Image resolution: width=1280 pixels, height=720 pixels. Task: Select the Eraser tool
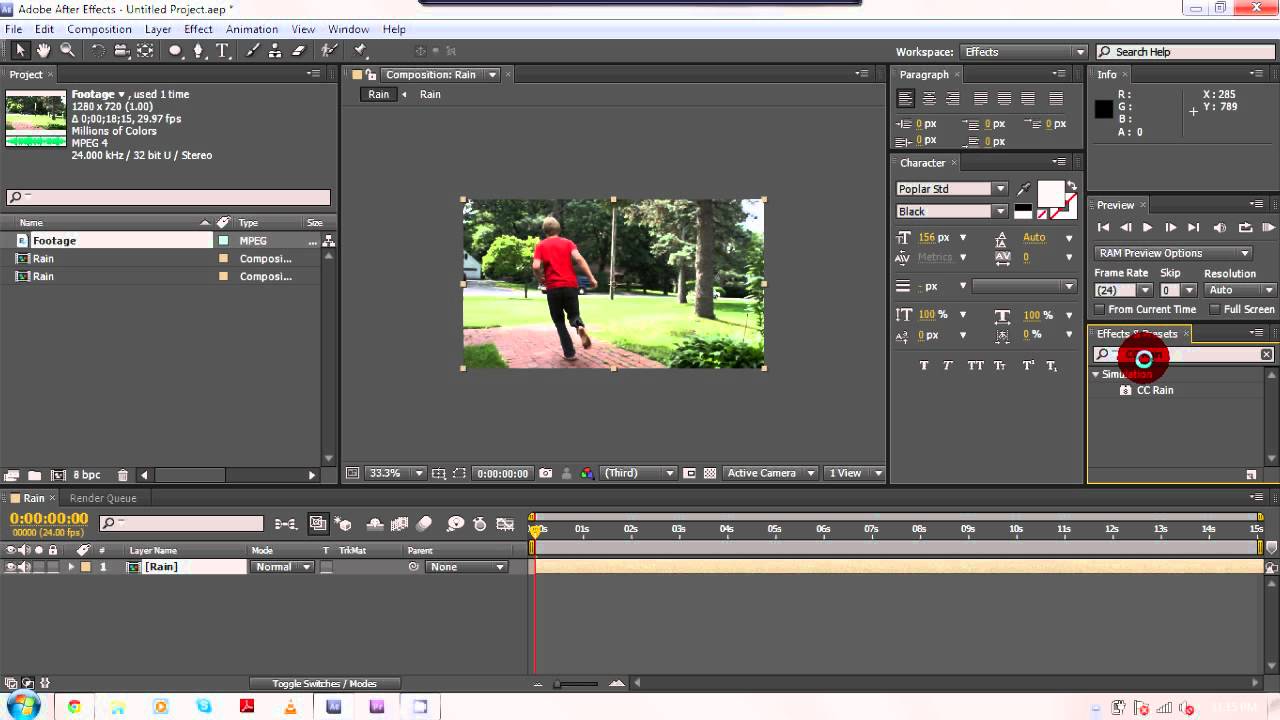(x=299, y=50)
